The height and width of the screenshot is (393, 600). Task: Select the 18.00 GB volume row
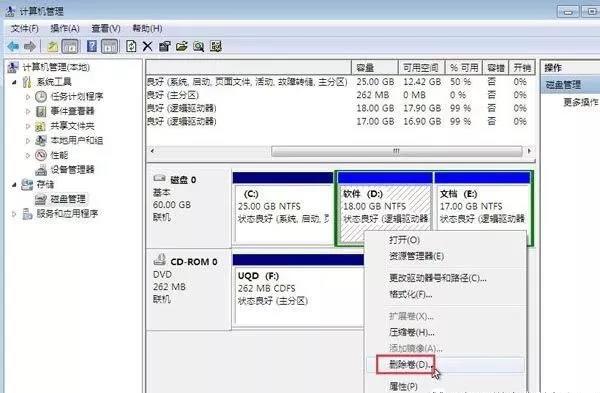click(x=340, y=108)
